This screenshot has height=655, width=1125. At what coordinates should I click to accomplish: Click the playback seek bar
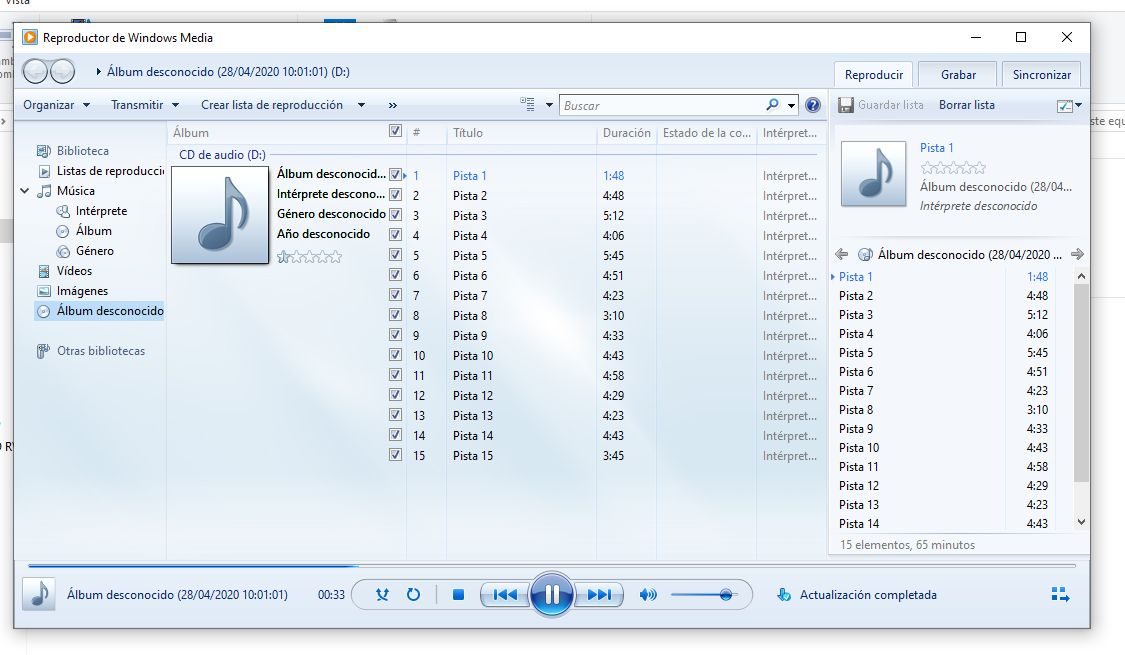[x=552, y=566]
